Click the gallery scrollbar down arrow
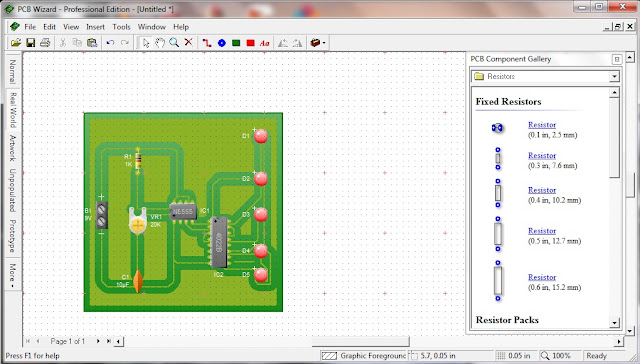This screenshot has width=640, height=364. click(614, 323)
